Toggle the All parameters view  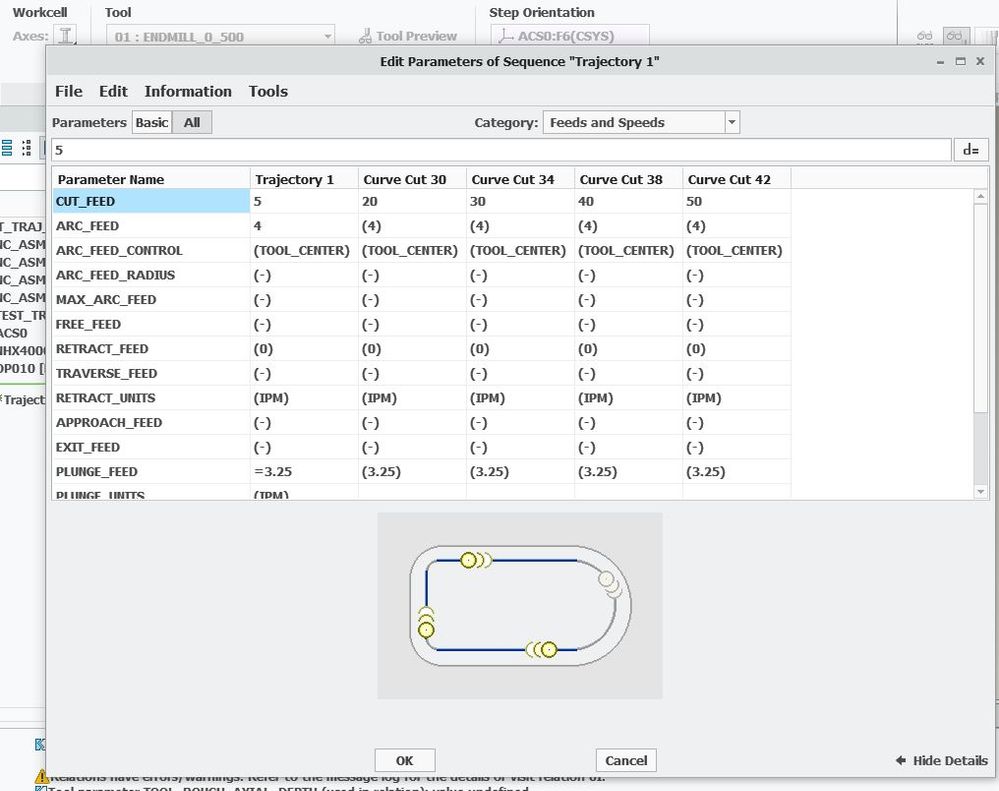tap(192, 122)
